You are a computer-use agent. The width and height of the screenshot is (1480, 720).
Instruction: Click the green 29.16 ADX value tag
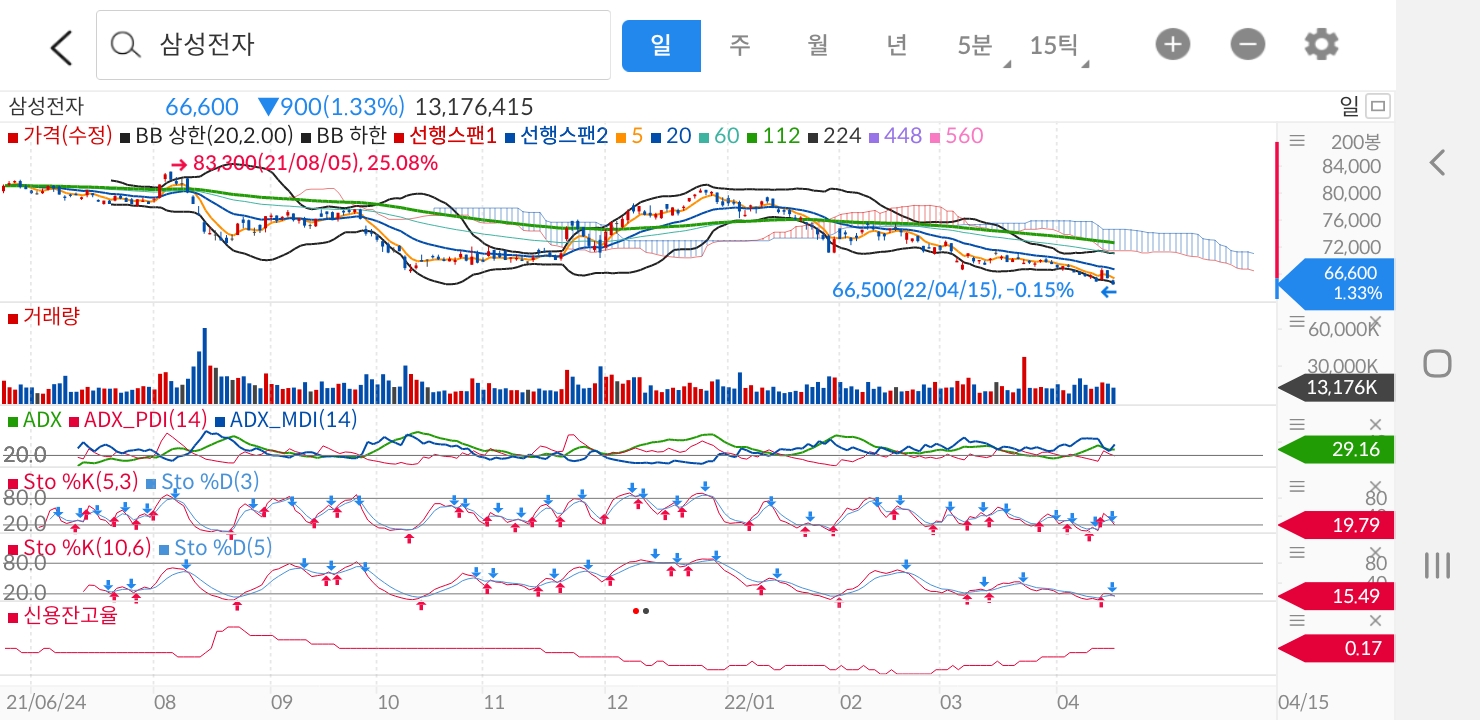(x=1335, y=450)
